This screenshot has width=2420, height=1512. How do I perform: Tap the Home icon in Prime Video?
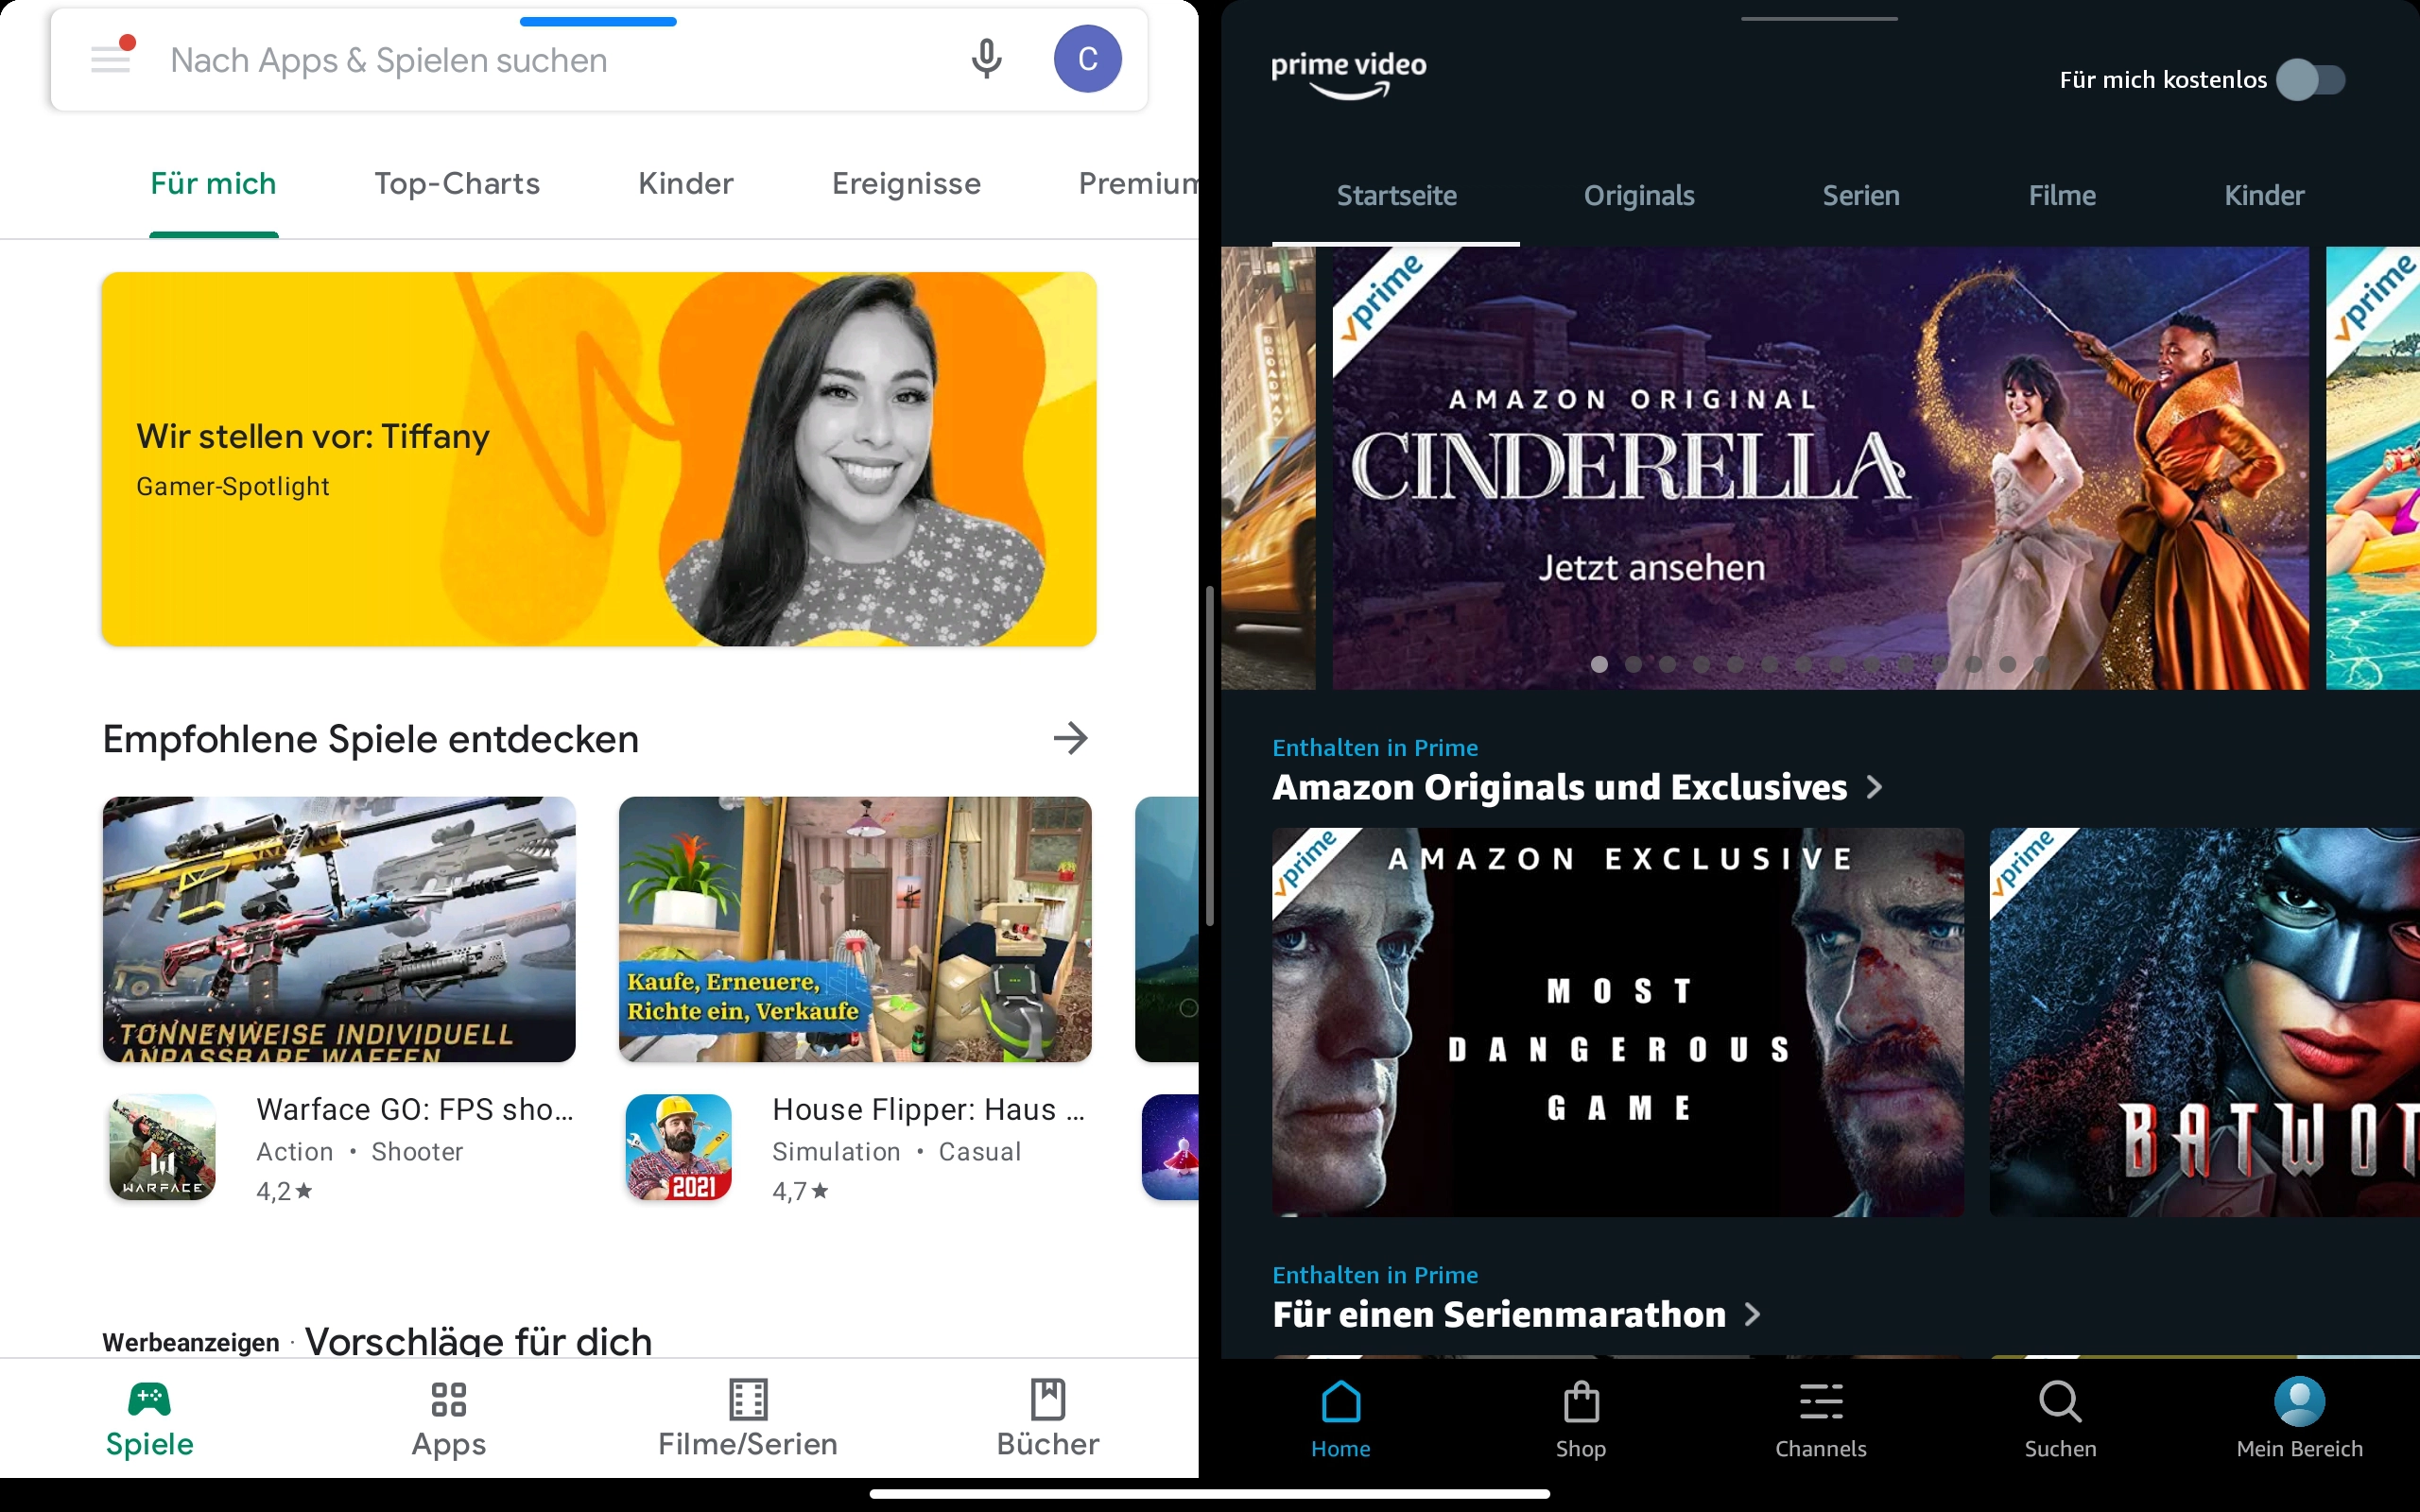pyautogui.click(x=1341, y=1401)
